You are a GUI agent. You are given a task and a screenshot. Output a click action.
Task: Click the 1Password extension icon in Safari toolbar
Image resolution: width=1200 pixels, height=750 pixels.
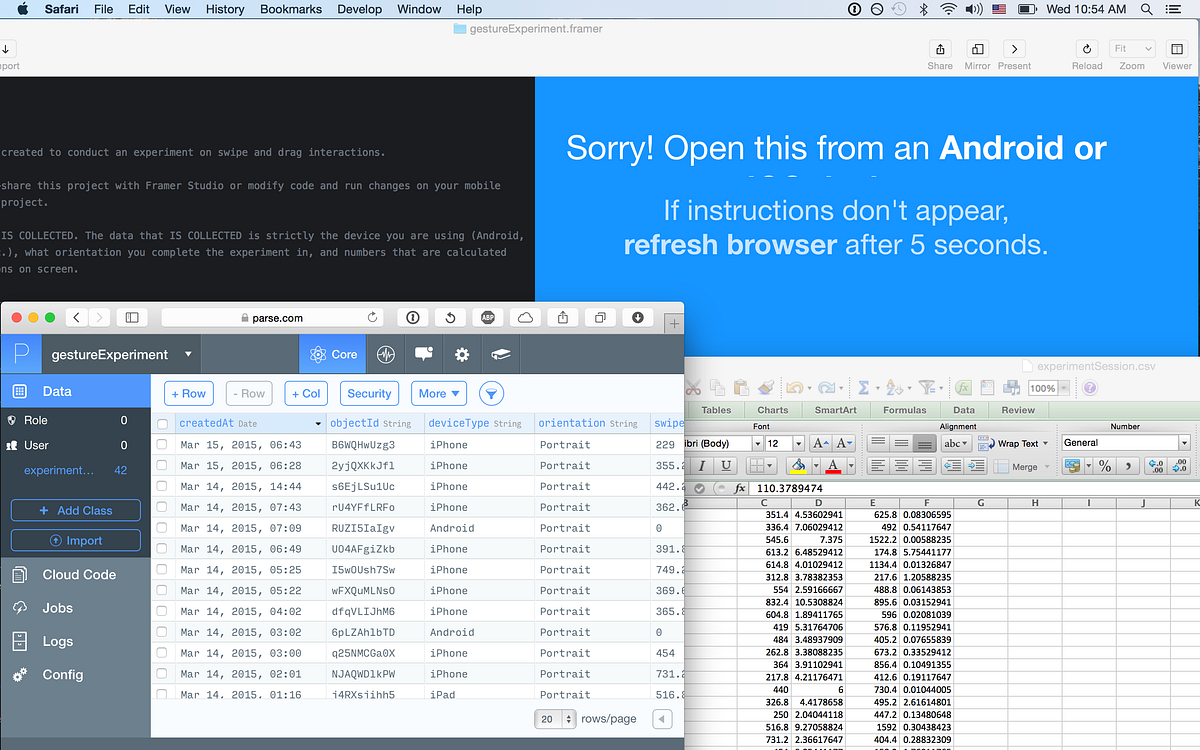[412, 317]
